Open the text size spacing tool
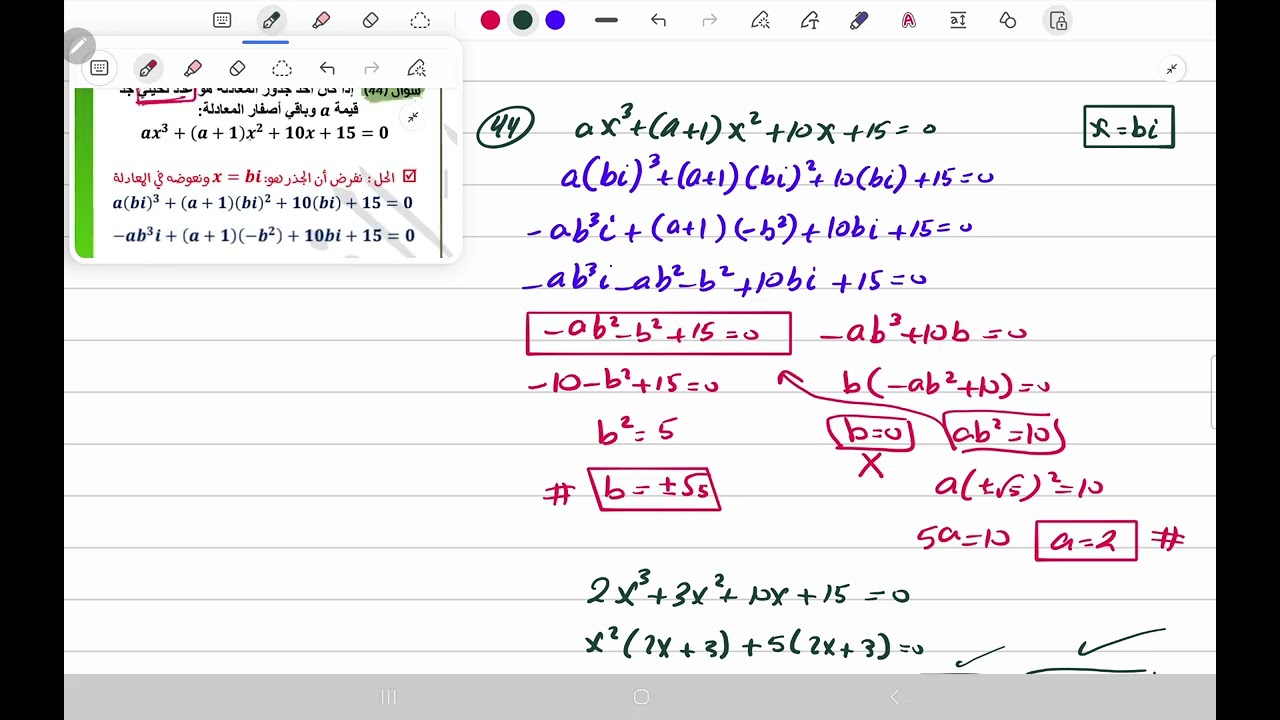The width and height of the screenshot is (1280, 720). [958, 20]
